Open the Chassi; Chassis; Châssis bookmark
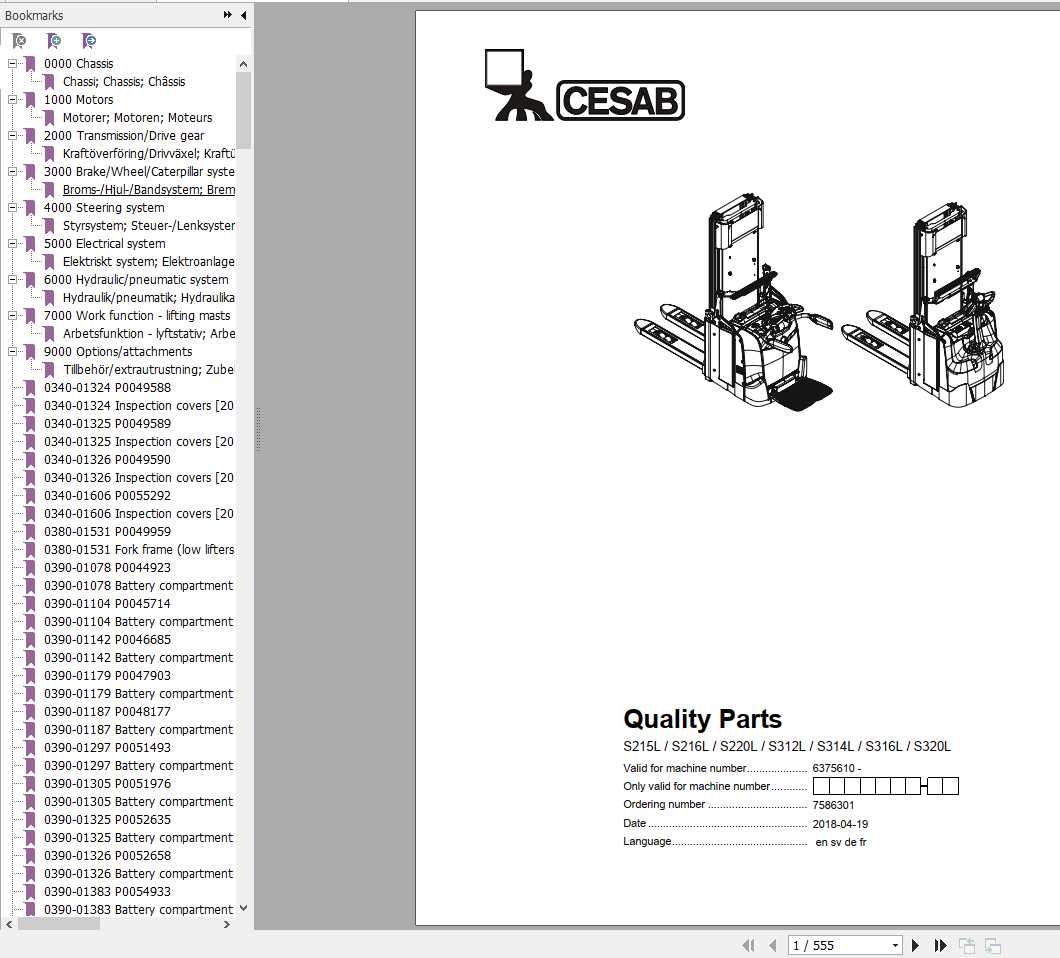This screenshot has height=958, width=1060. pos(124,82)
